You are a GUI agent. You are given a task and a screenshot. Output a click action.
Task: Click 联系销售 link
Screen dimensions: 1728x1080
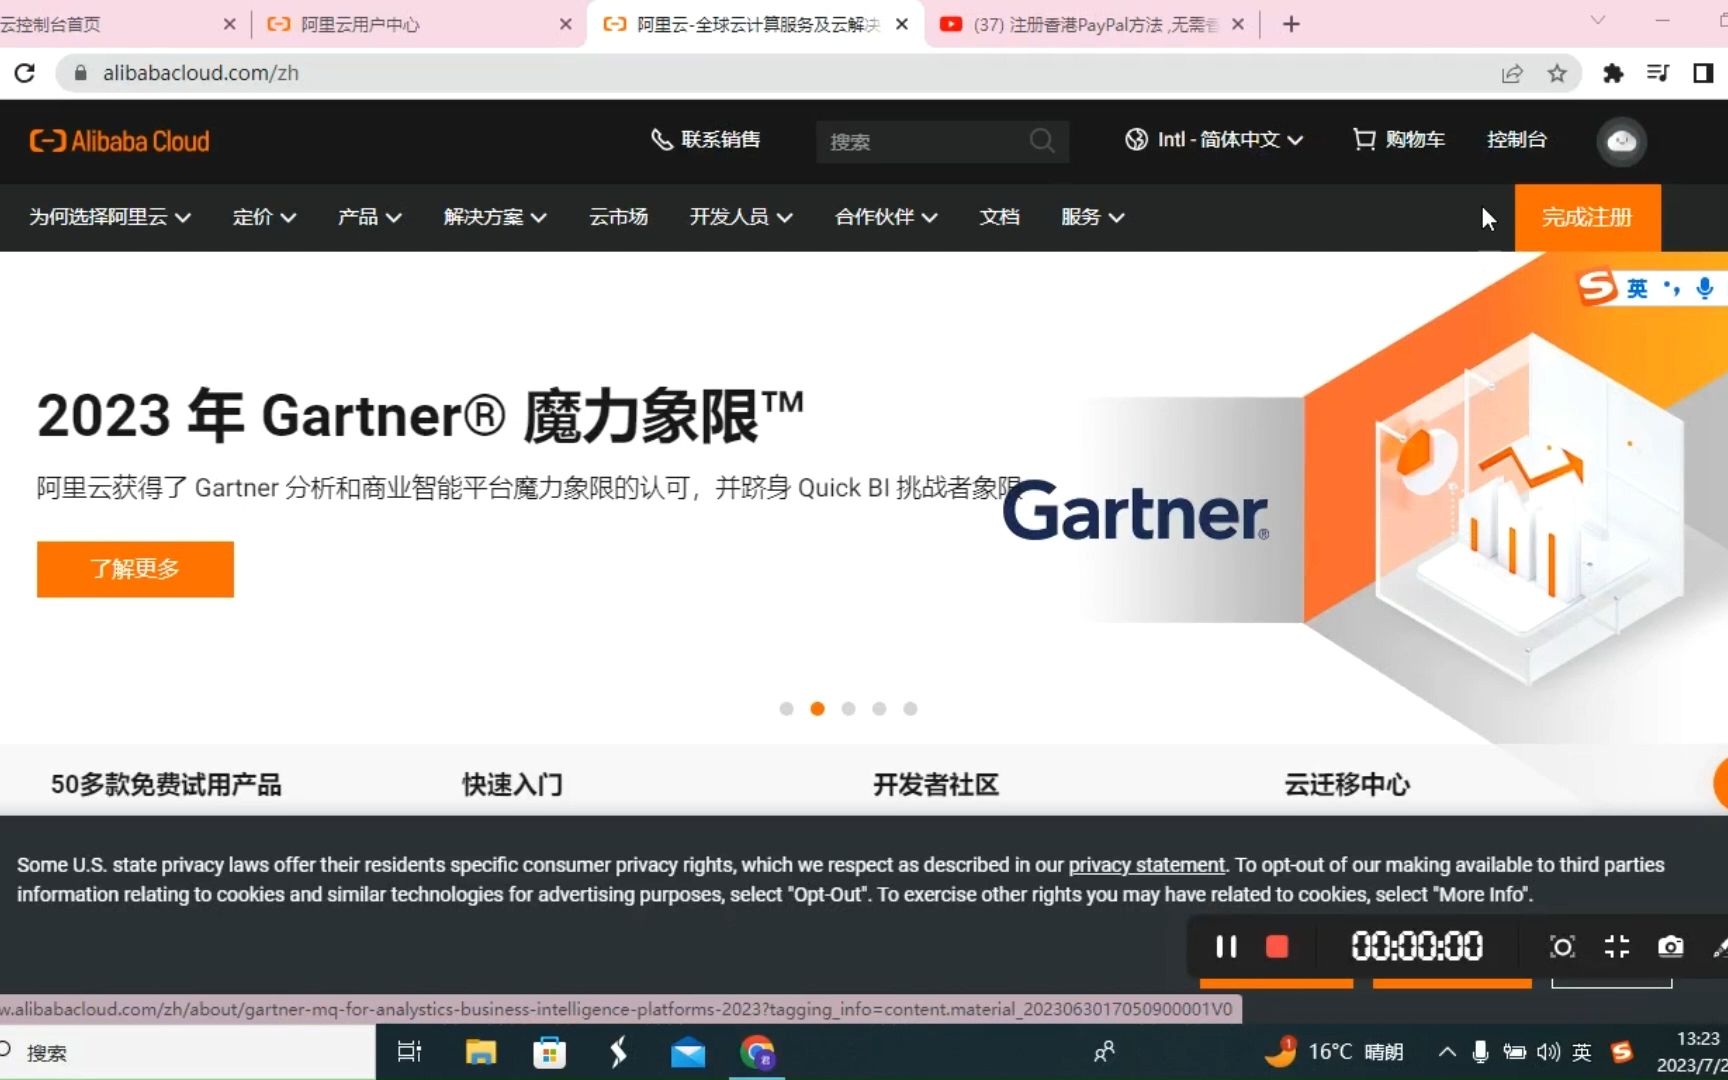[x=706, y=140]
